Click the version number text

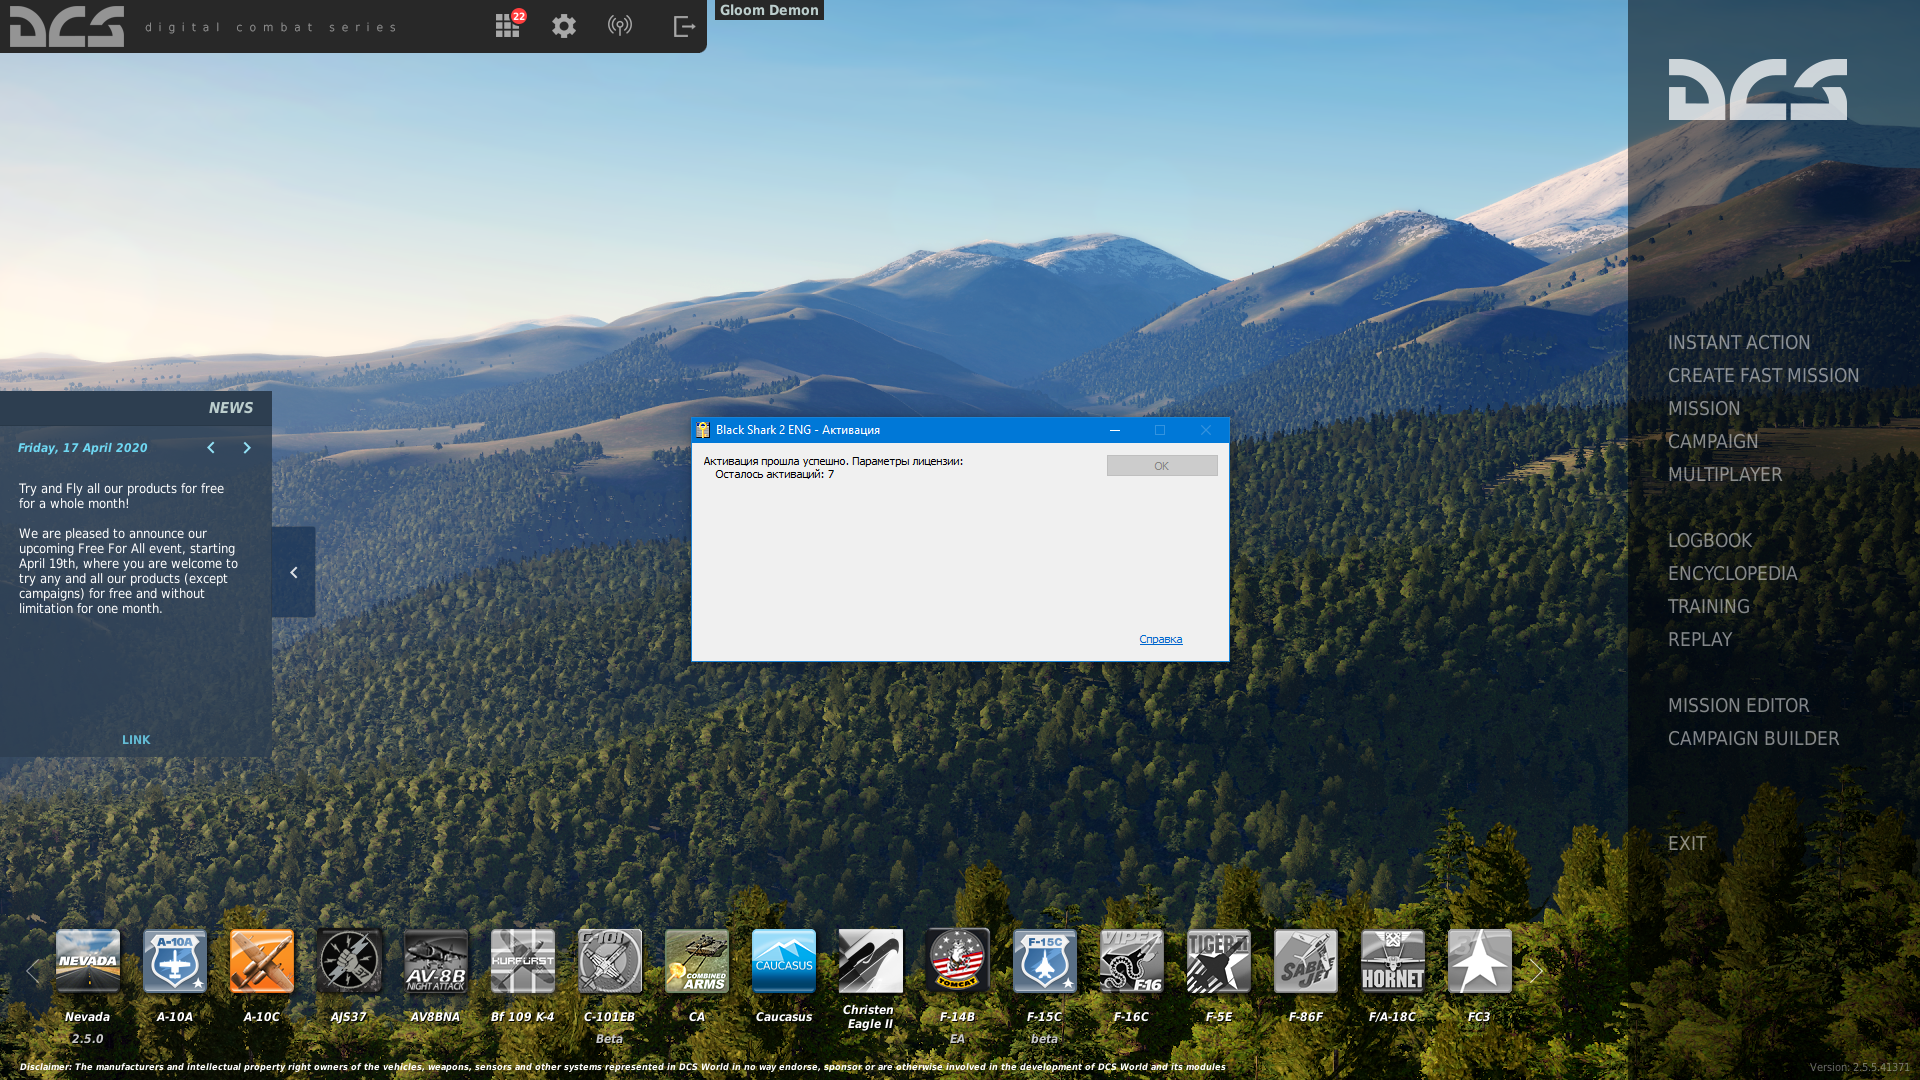click(1859, 1067)
